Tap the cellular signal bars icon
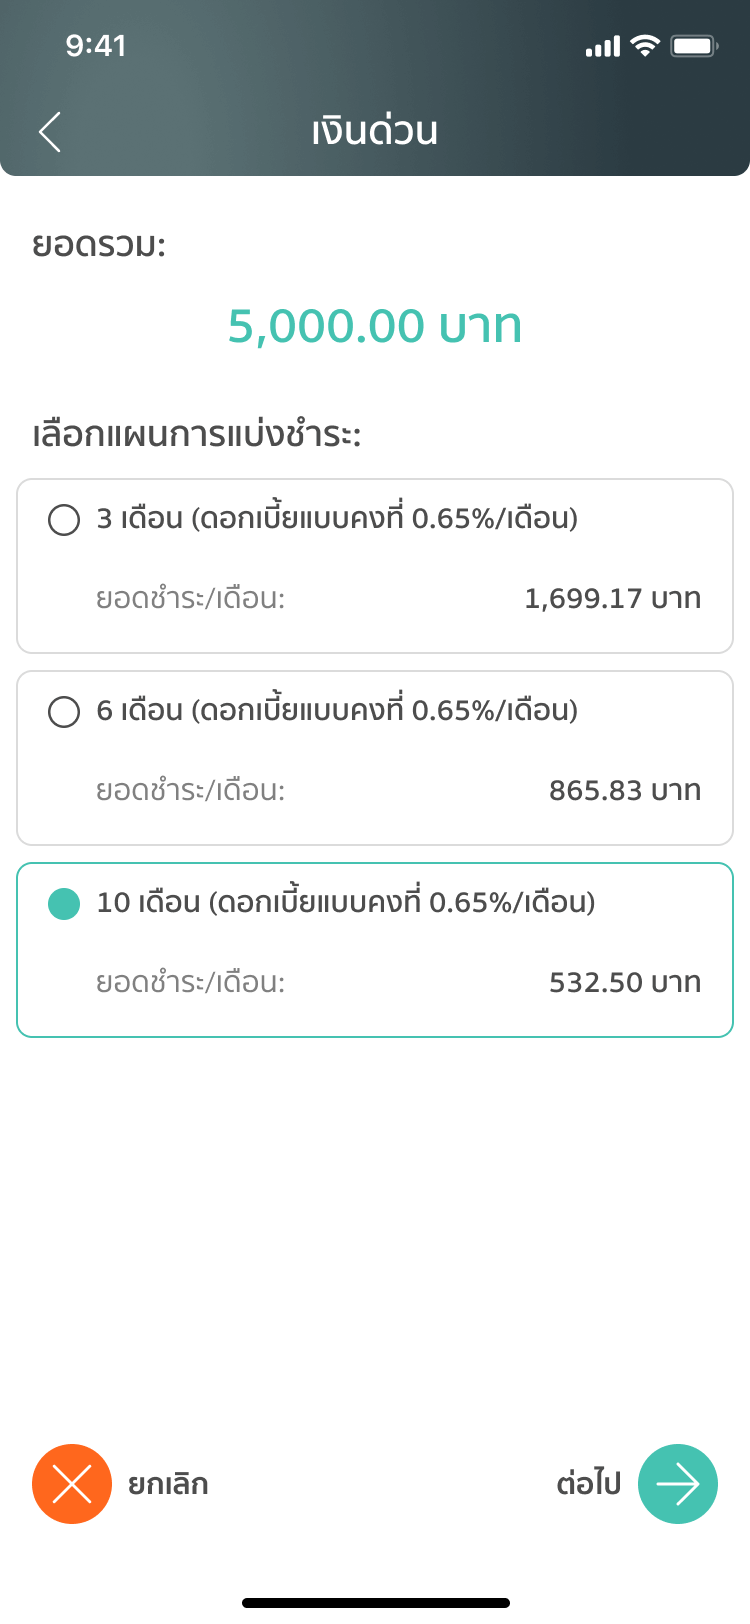 (603, 47)
